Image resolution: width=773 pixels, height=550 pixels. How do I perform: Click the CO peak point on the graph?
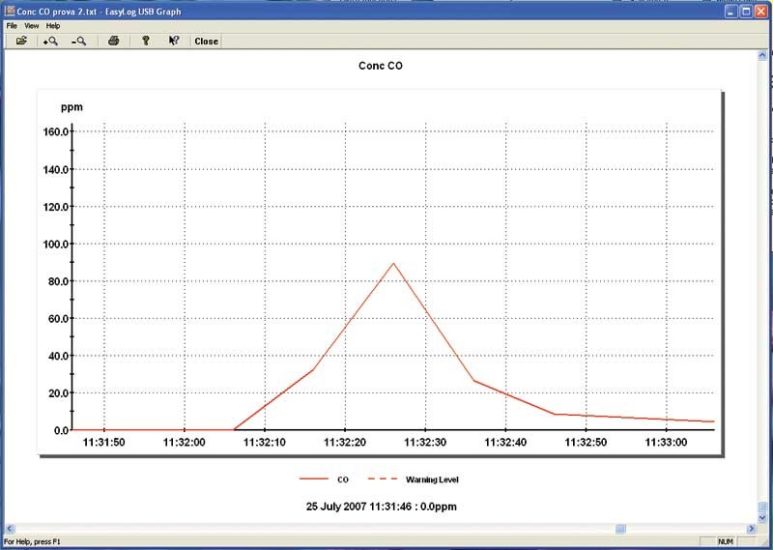(x=394, y=263)
